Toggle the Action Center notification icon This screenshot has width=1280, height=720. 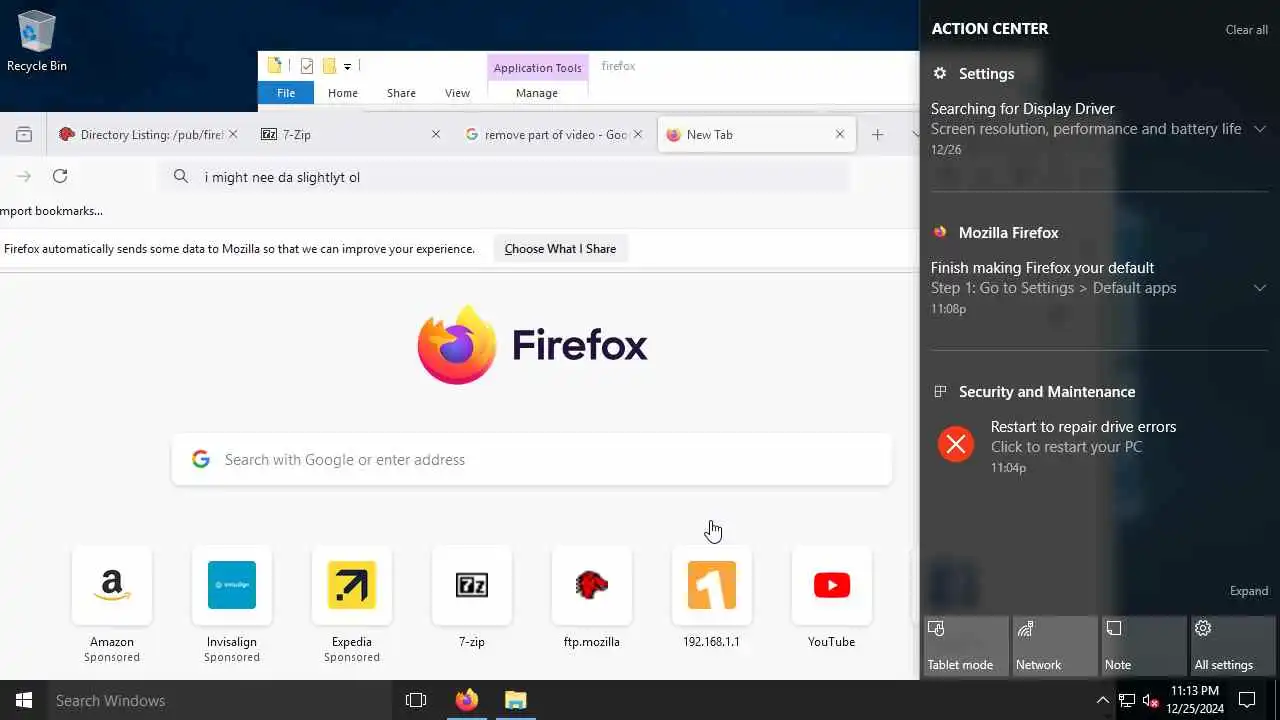(x=1247, y=700)
